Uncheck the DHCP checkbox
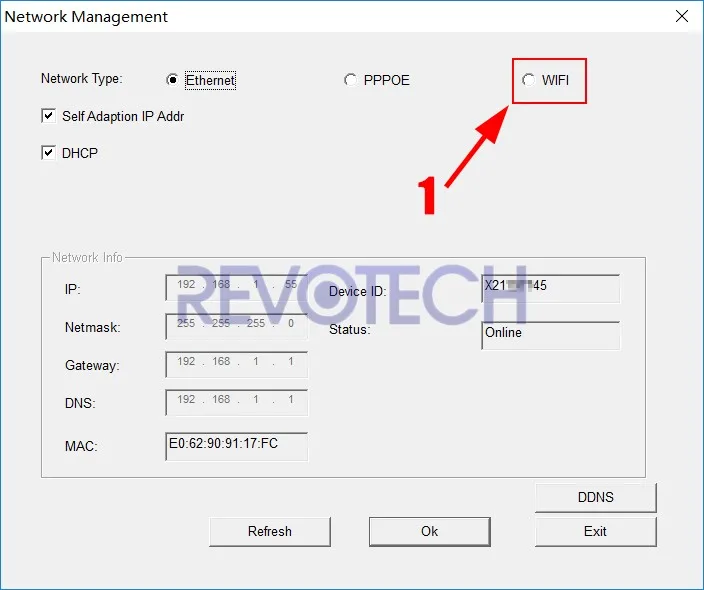This screenshot has width=704, height=590. pos(48,153)
